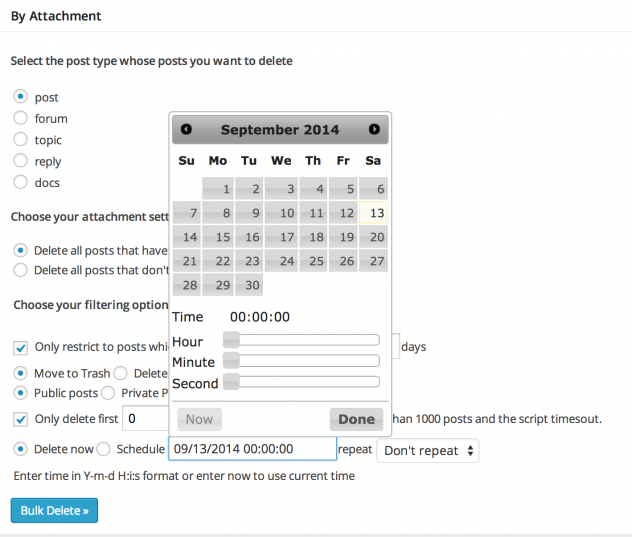The height and width of the screenshot is (537, 632).
Task: Select the docs post type
Action: (21, 182)
